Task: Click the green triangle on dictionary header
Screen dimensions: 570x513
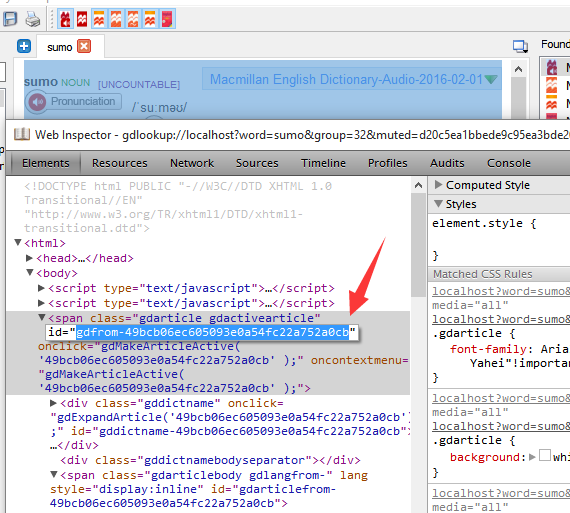Action: point(491,79)
